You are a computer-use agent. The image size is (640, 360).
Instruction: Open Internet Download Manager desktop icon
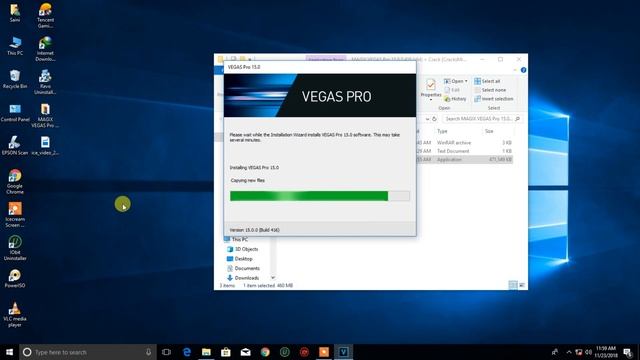click(45, 49)
